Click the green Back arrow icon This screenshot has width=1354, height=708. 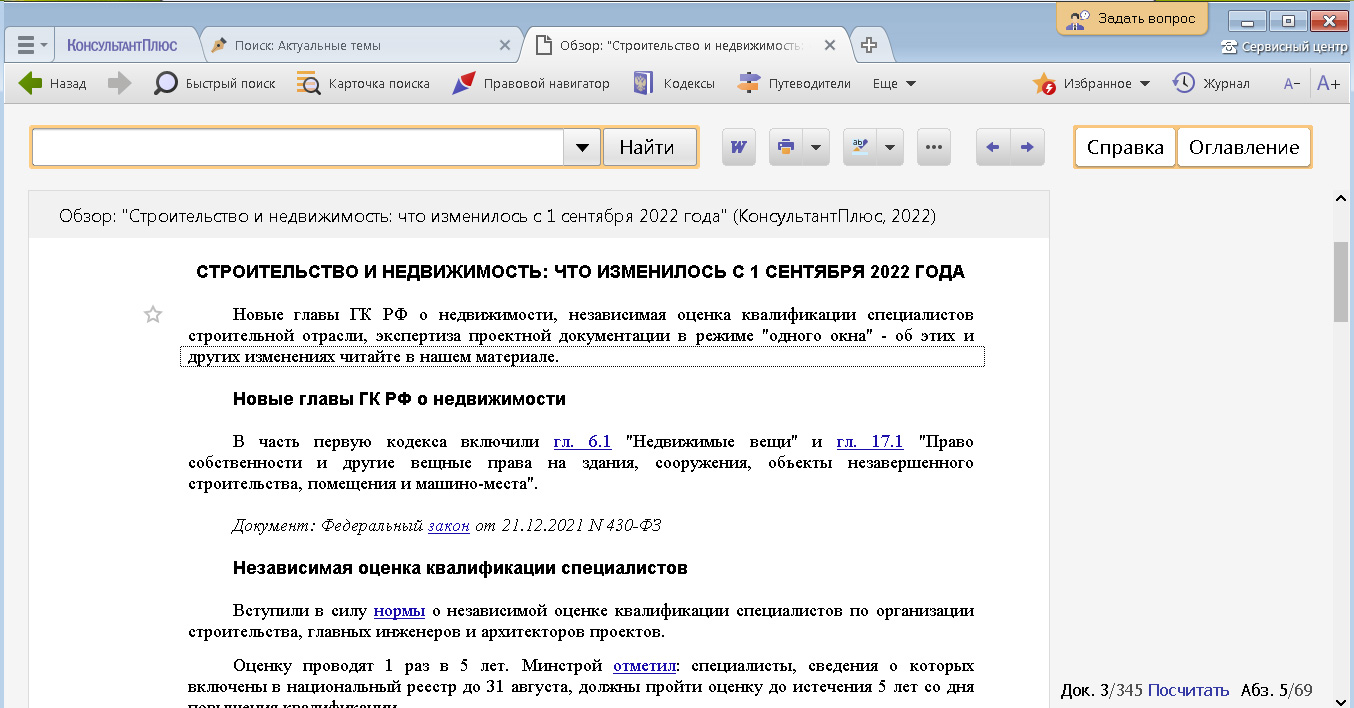31,84
